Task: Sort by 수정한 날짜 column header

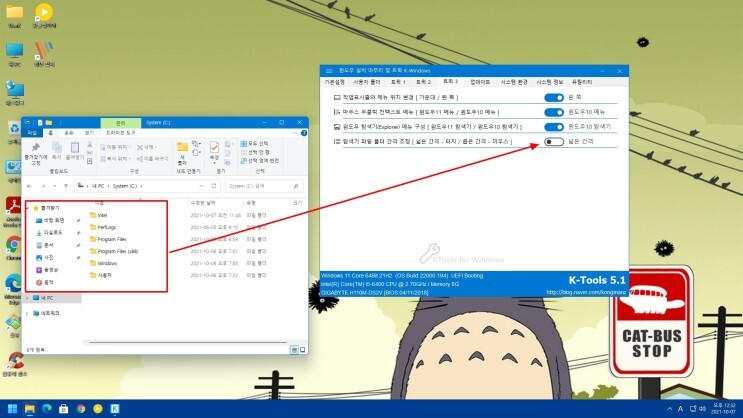Action: (x=203, y=203)
